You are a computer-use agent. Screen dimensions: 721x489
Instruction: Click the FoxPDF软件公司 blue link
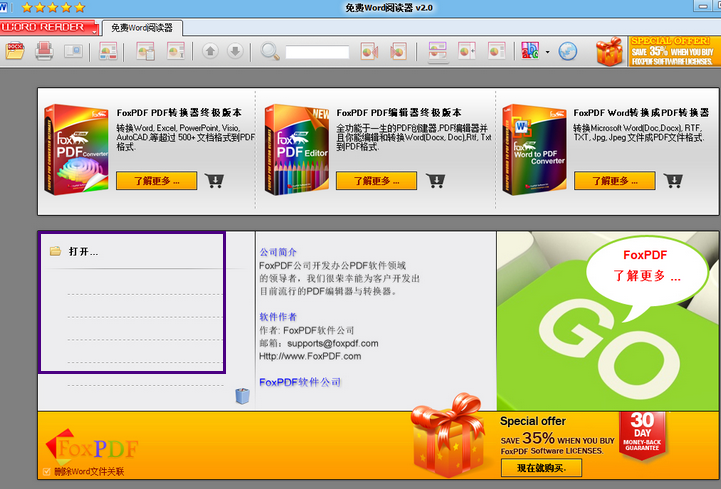click(x=300, y=382)
